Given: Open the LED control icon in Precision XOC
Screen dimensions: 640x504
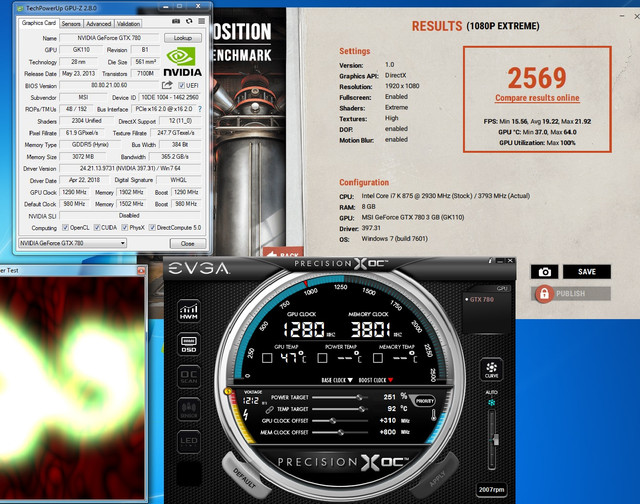Looking at the screenshot, I should click(x=189, y=442).
